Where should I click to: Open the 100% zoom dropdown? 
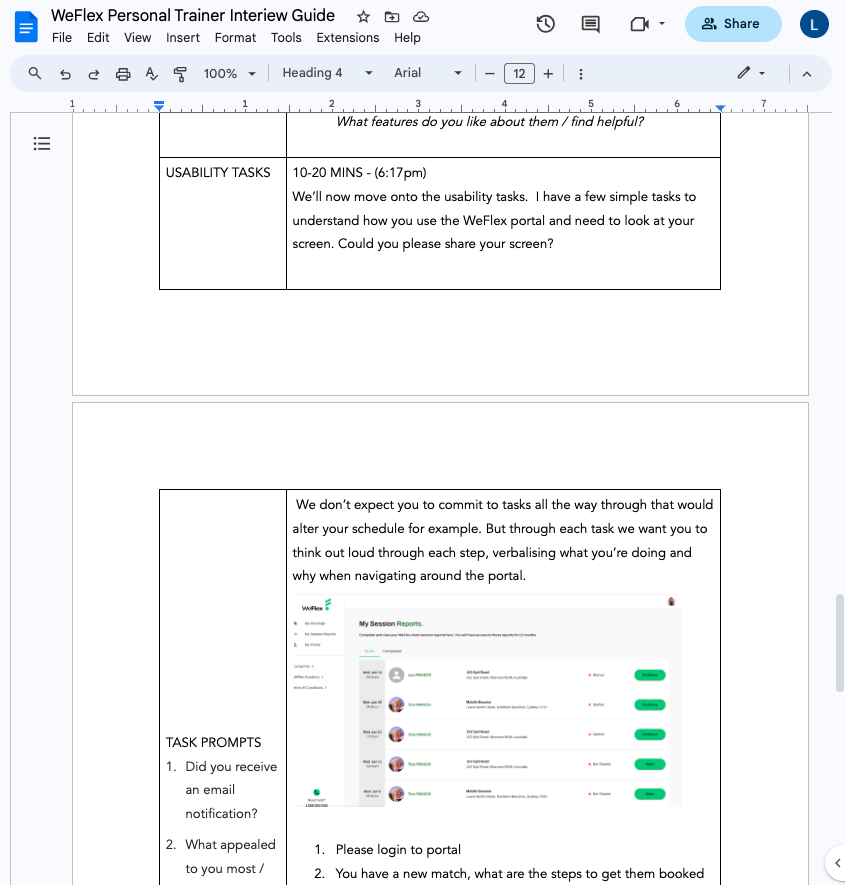pyautogui.click(x=230, y=74)
